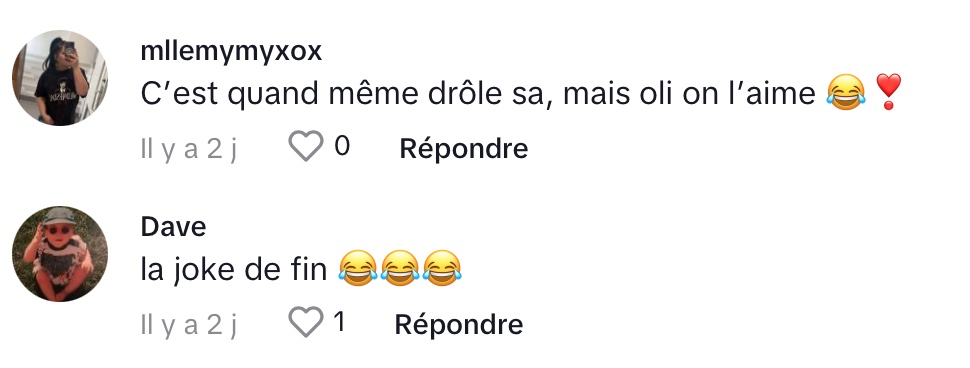Reply to mllemymyxox's comment via Répondre
Screen dimensions: 970x368
(x=463, y=148)
